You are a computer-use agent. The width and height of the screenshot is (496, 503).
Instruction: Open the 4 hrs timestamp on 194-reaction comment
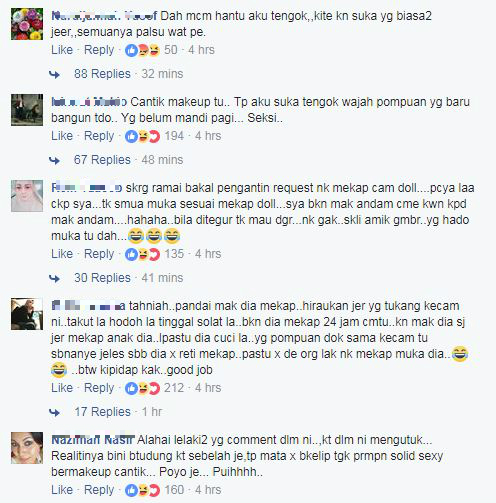pyautogui.click(x=208, y=136)
